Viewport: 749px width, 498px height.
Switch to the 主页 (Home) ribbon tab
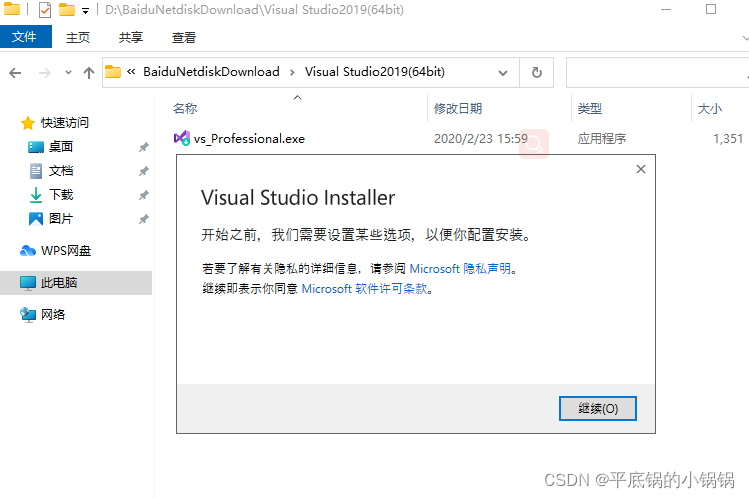(x=78, y=37)
